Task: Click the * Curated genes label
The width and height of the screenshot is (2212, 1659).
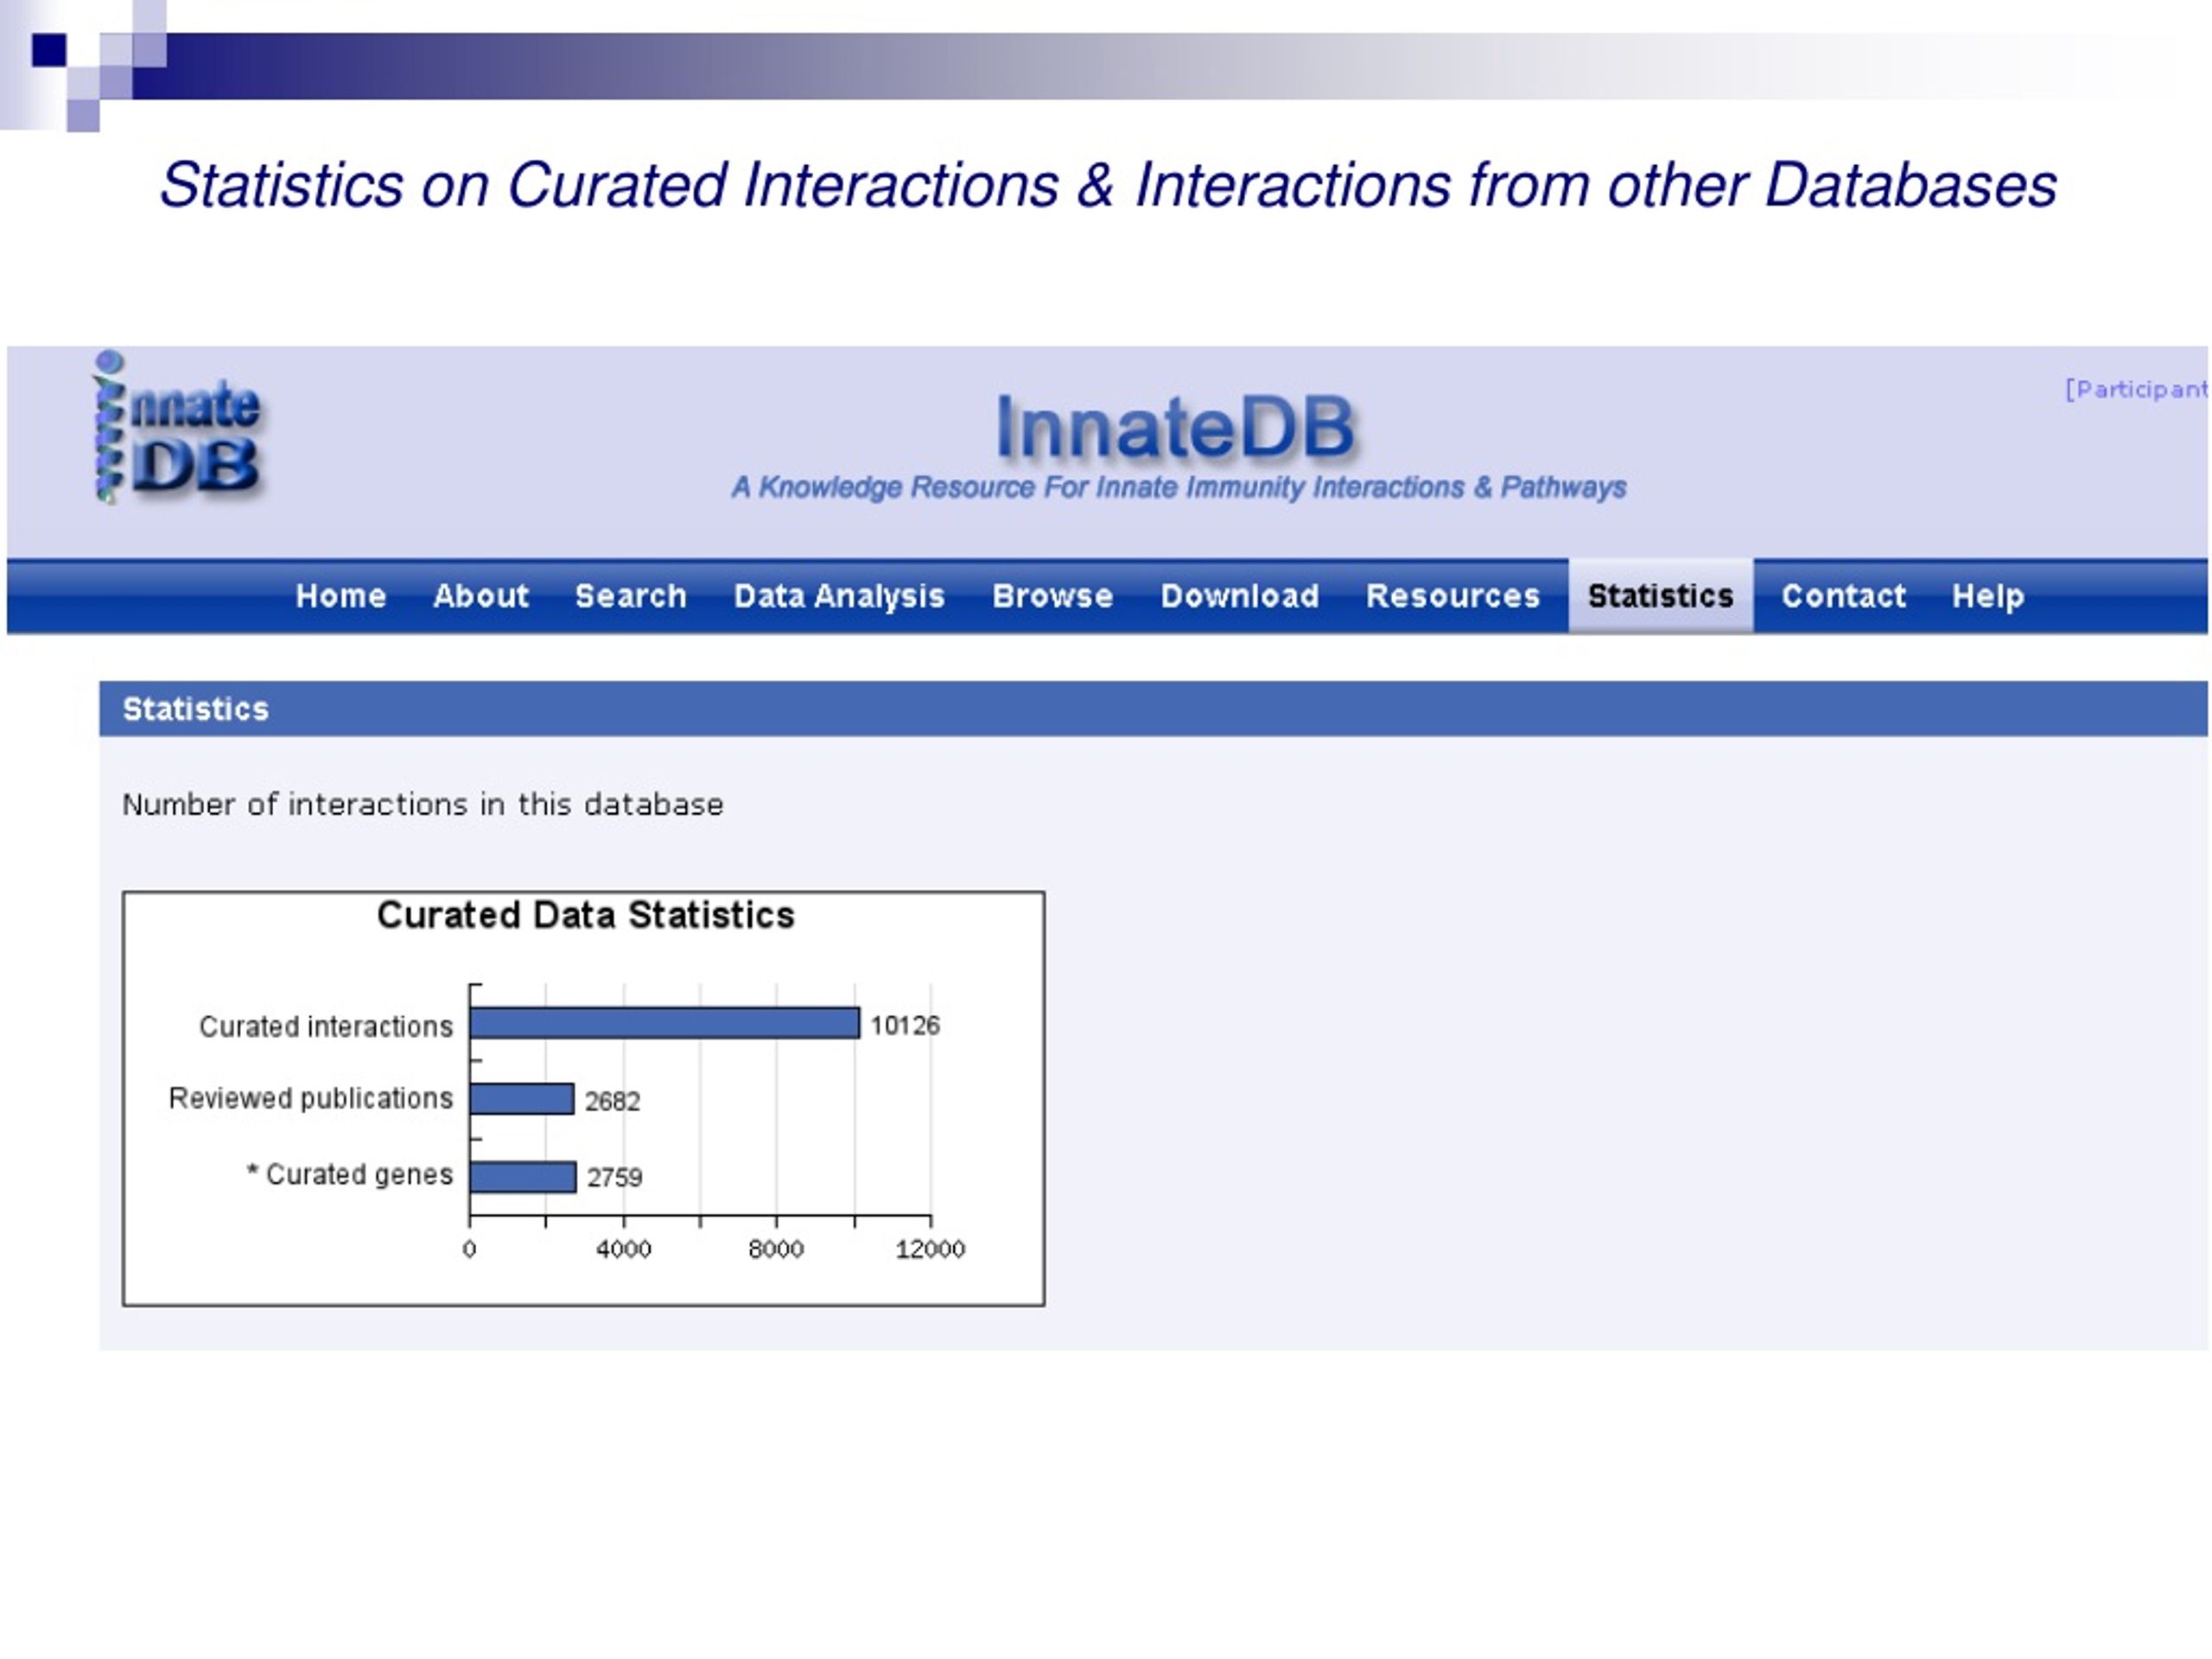Action: tap(350, 1175)
